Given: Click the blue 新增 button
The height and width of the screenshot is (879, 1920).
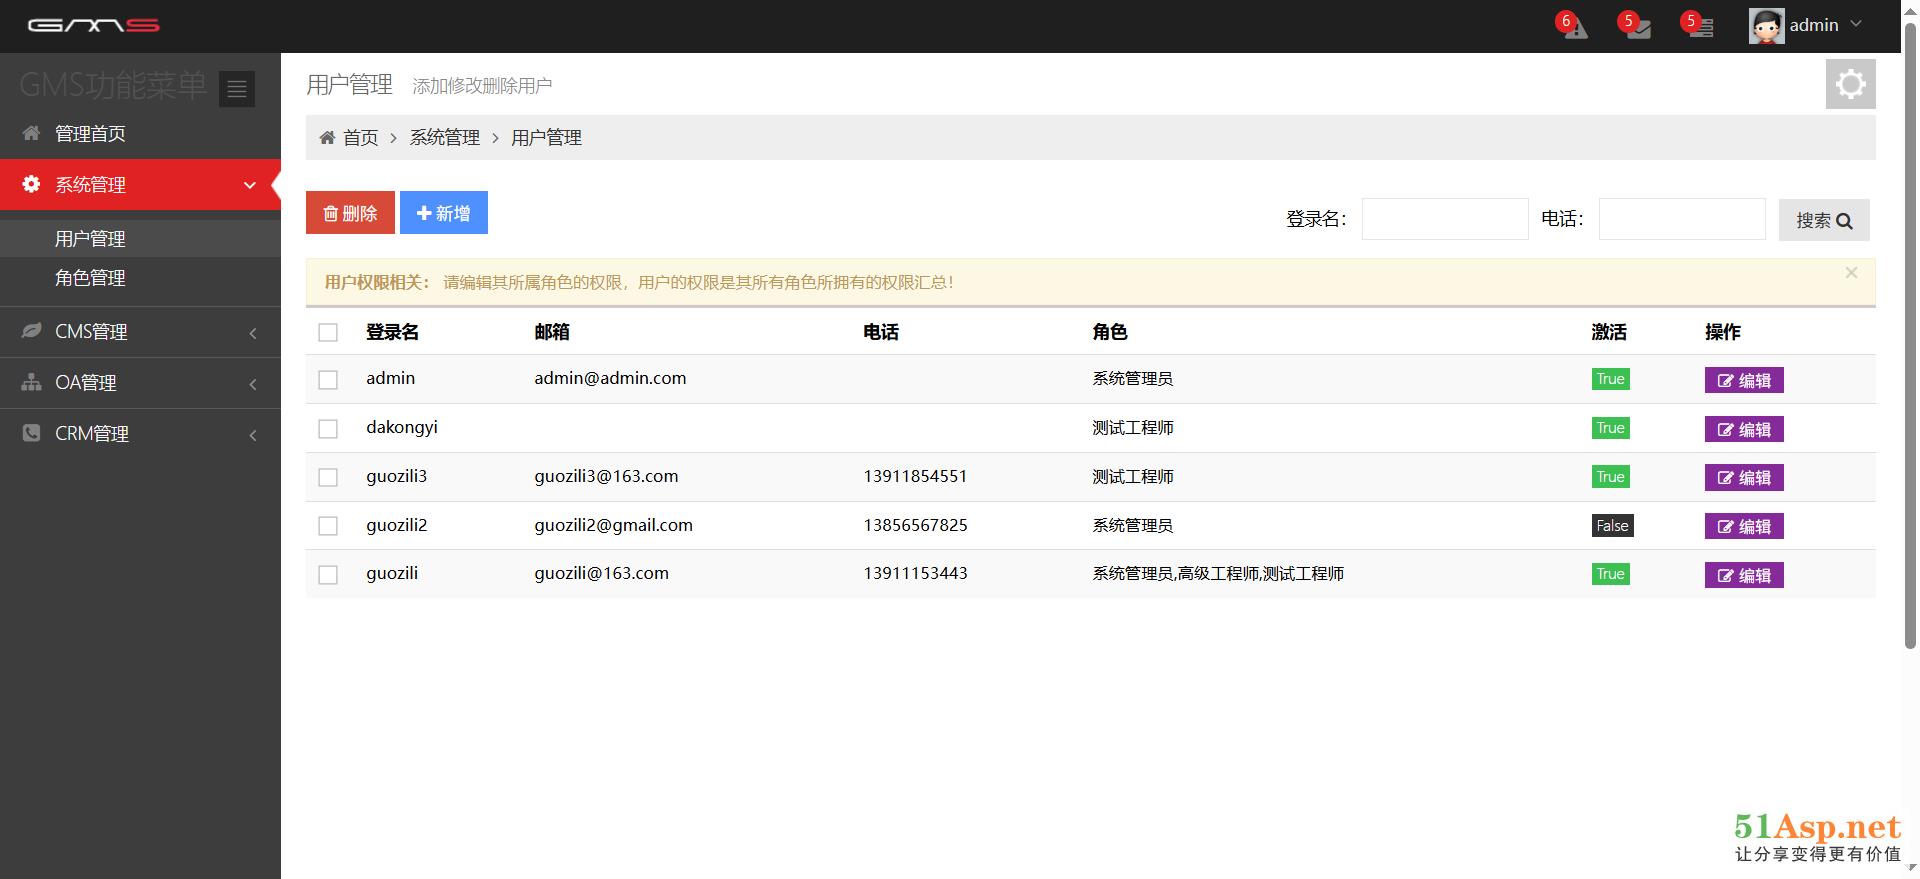Looking at the screenshot, I should point(443,213).
